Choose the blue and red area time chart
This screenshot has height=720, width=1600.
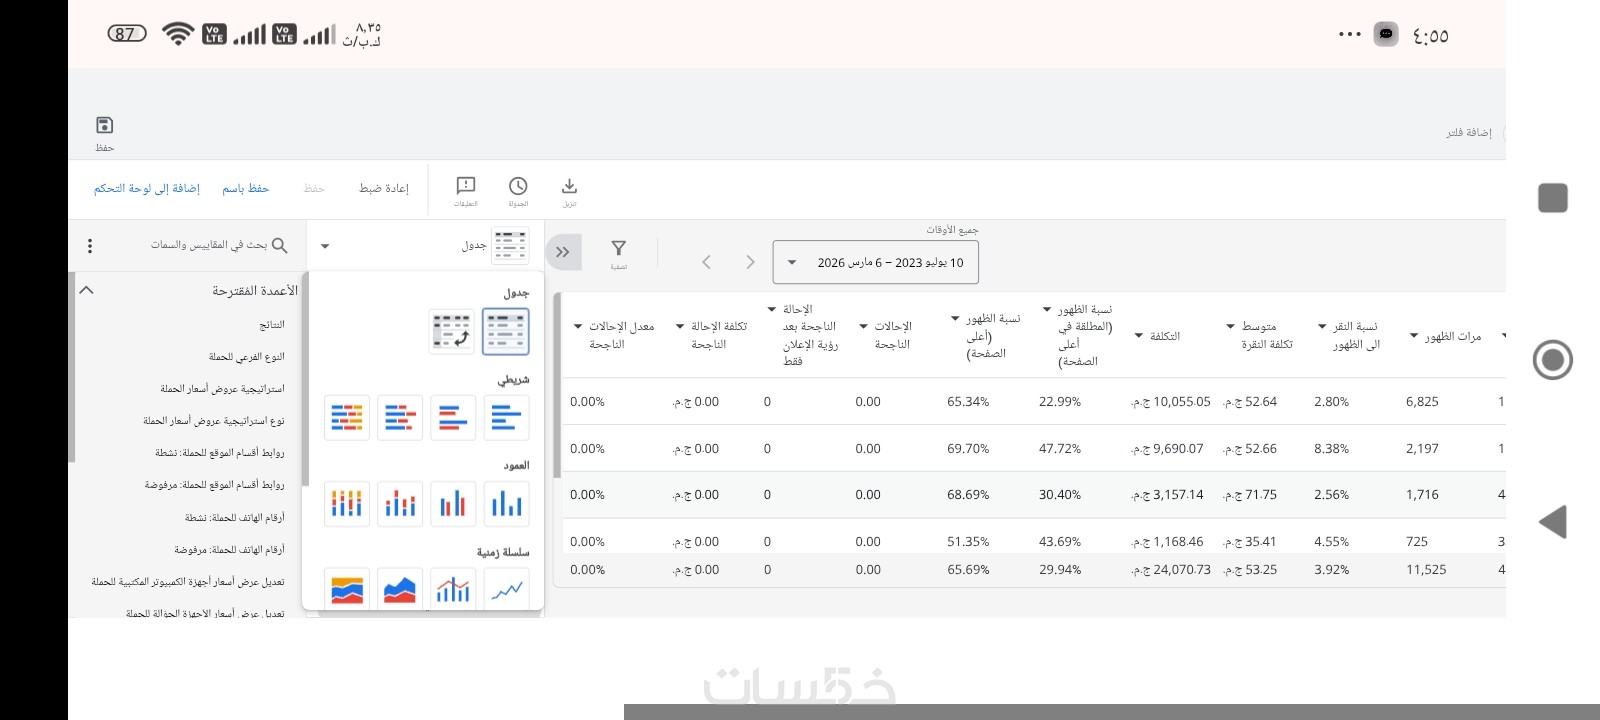[400, 588]
